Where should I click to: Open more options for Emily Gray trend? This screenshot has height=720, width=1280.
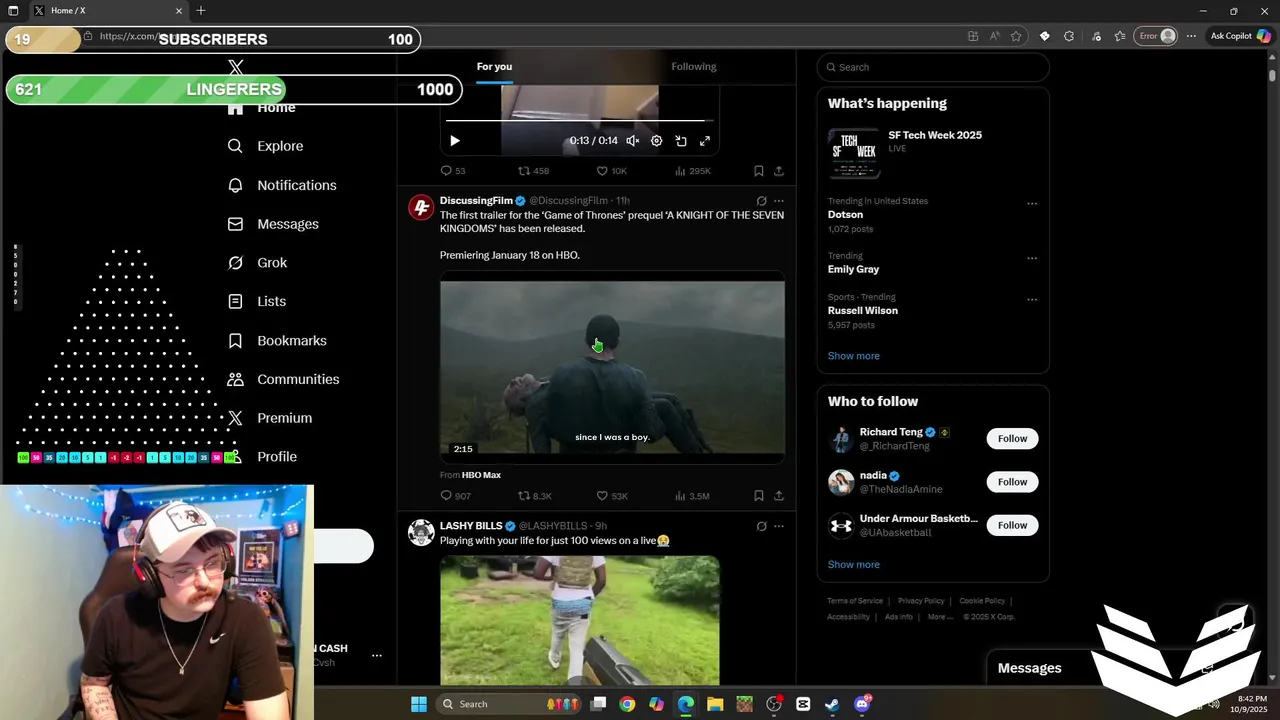point(1032,258)
